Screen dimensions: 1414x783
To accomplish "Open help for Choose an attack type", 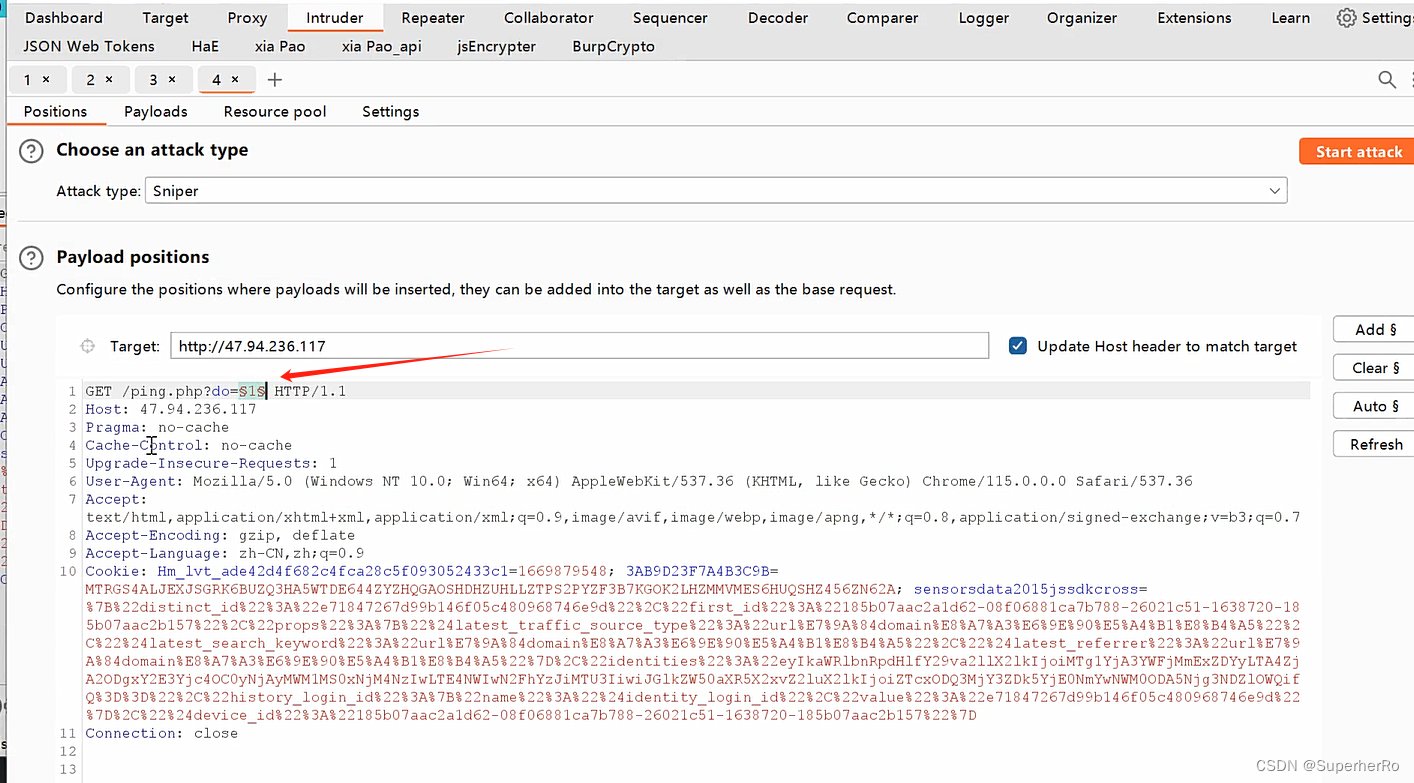I will tap(32, 151).
